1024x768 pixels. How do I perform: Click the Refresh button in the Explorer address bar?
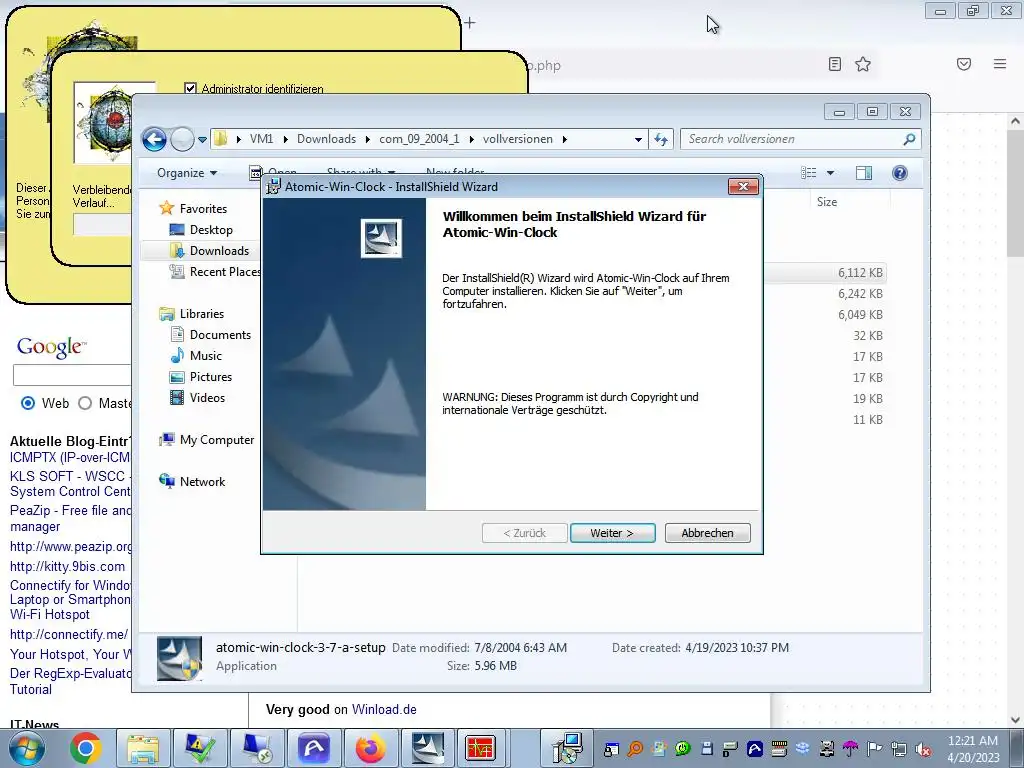click(661, 139)
